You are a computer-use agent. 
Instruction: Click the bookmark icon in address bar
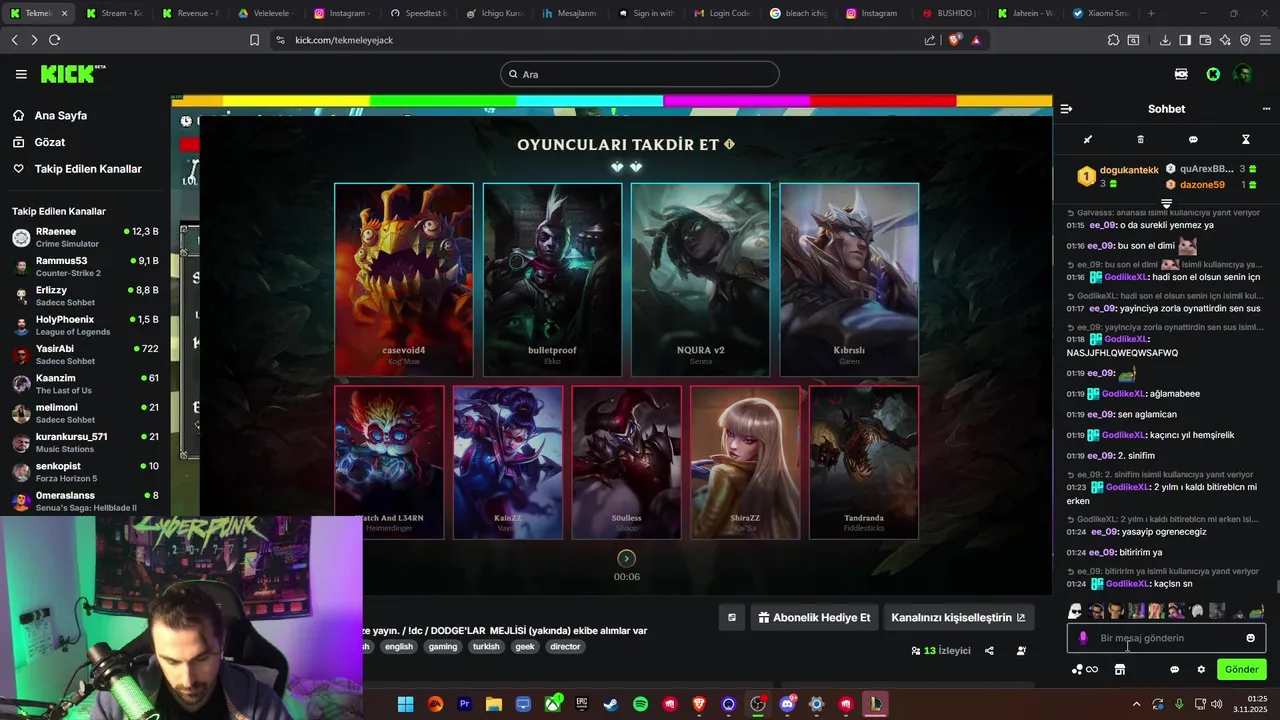pyautogui.click(x=254, y=40)
